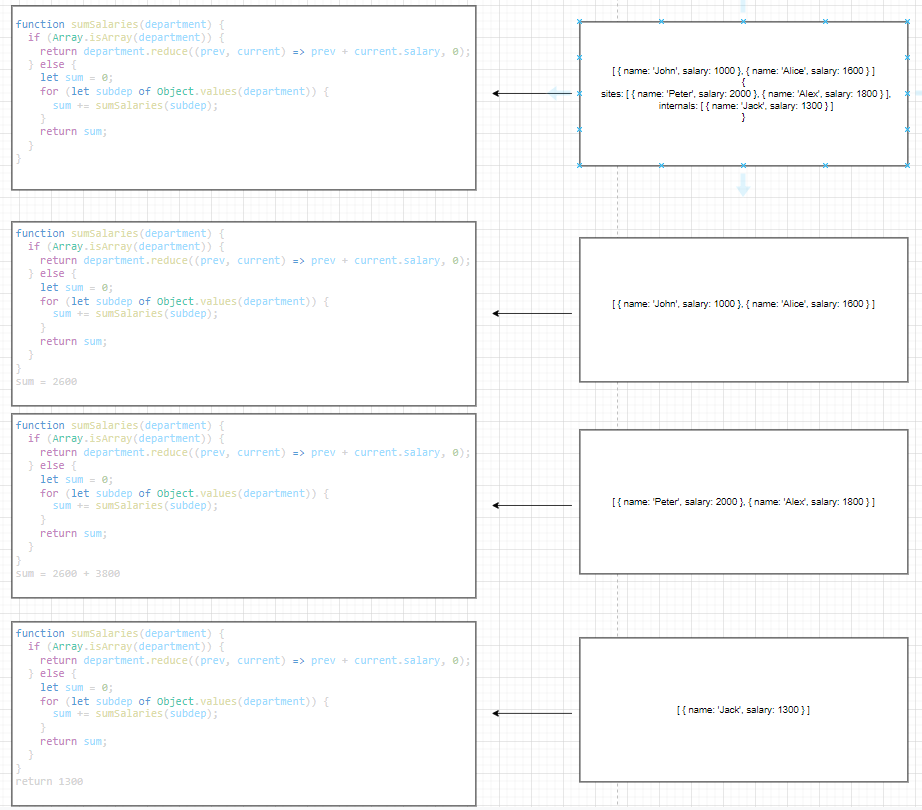Click the bottom-center connection point of the selected box
This screenshot has height=810, width=922.
coord(743,166)
